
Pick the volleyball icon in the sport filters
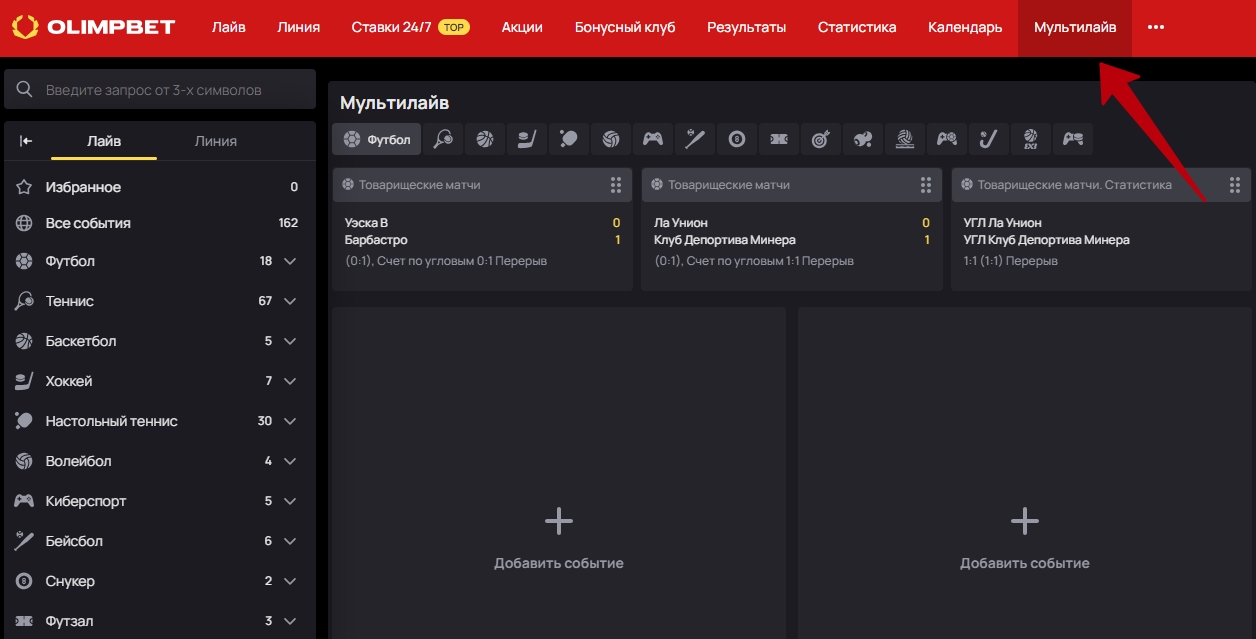click(611, 140)
